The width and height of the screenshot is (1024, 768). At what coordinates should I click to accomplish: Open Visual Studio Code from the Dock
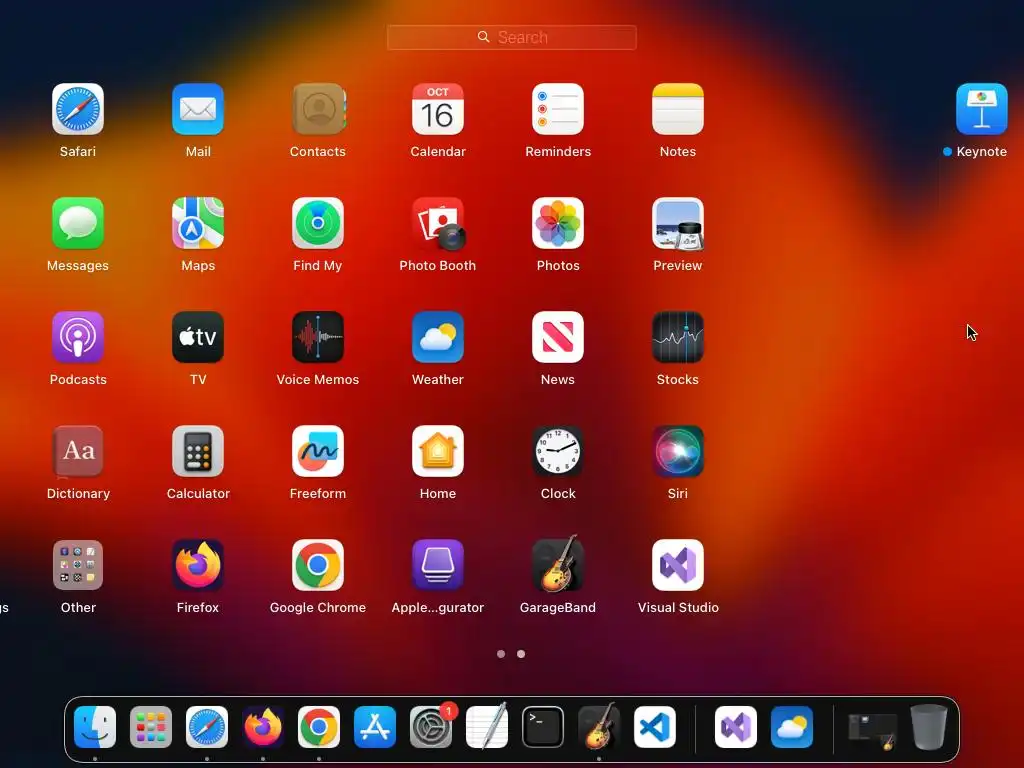(x=655, y=727)
